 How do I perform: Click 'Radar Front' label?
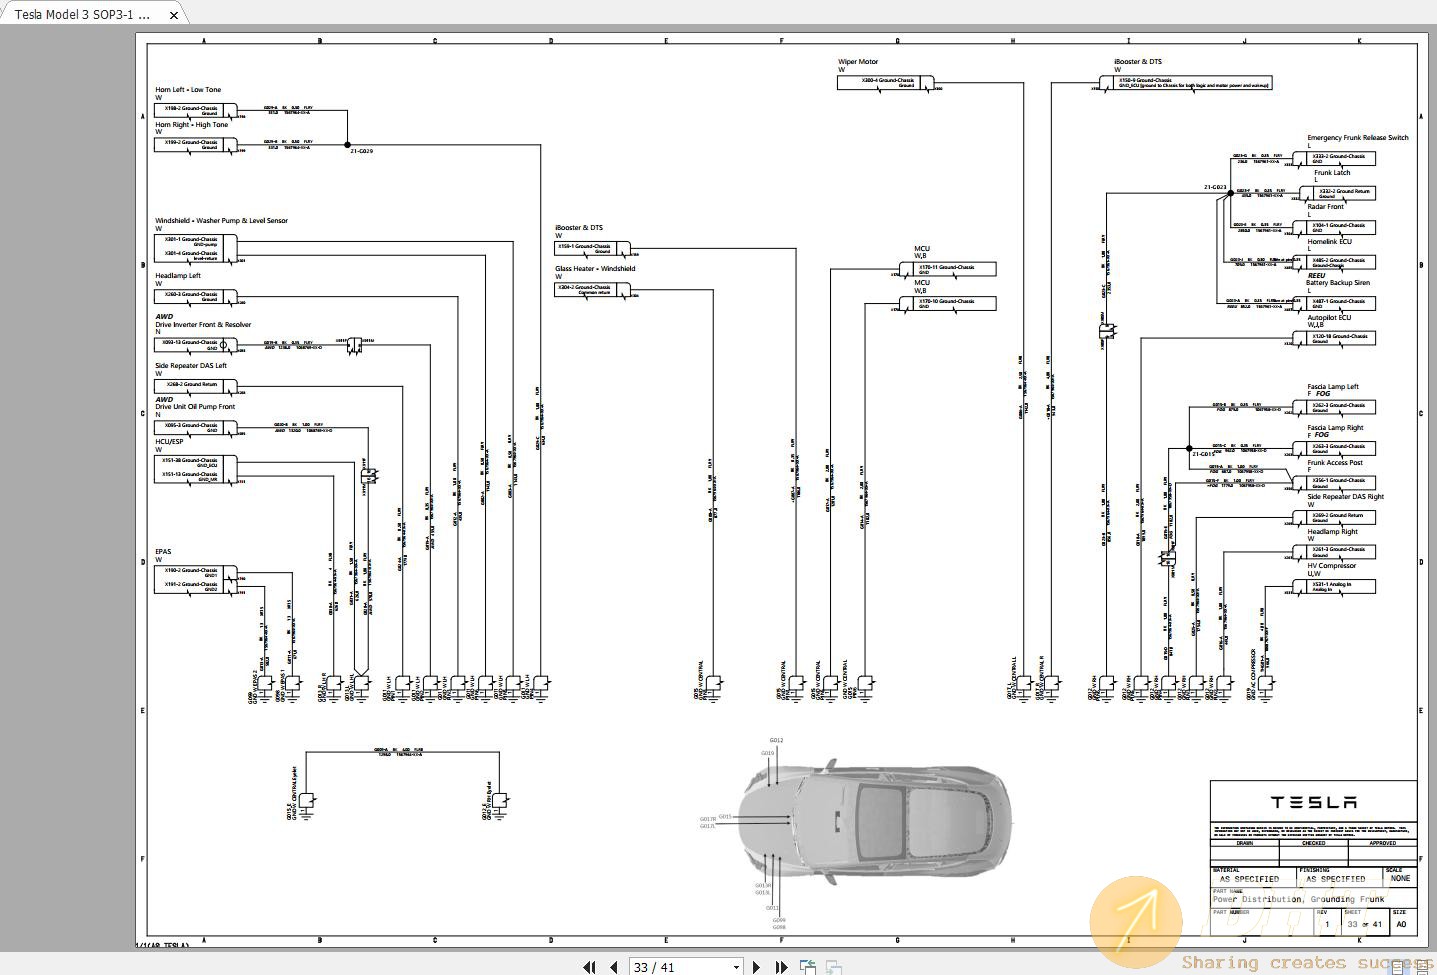tap(1325, 207)
